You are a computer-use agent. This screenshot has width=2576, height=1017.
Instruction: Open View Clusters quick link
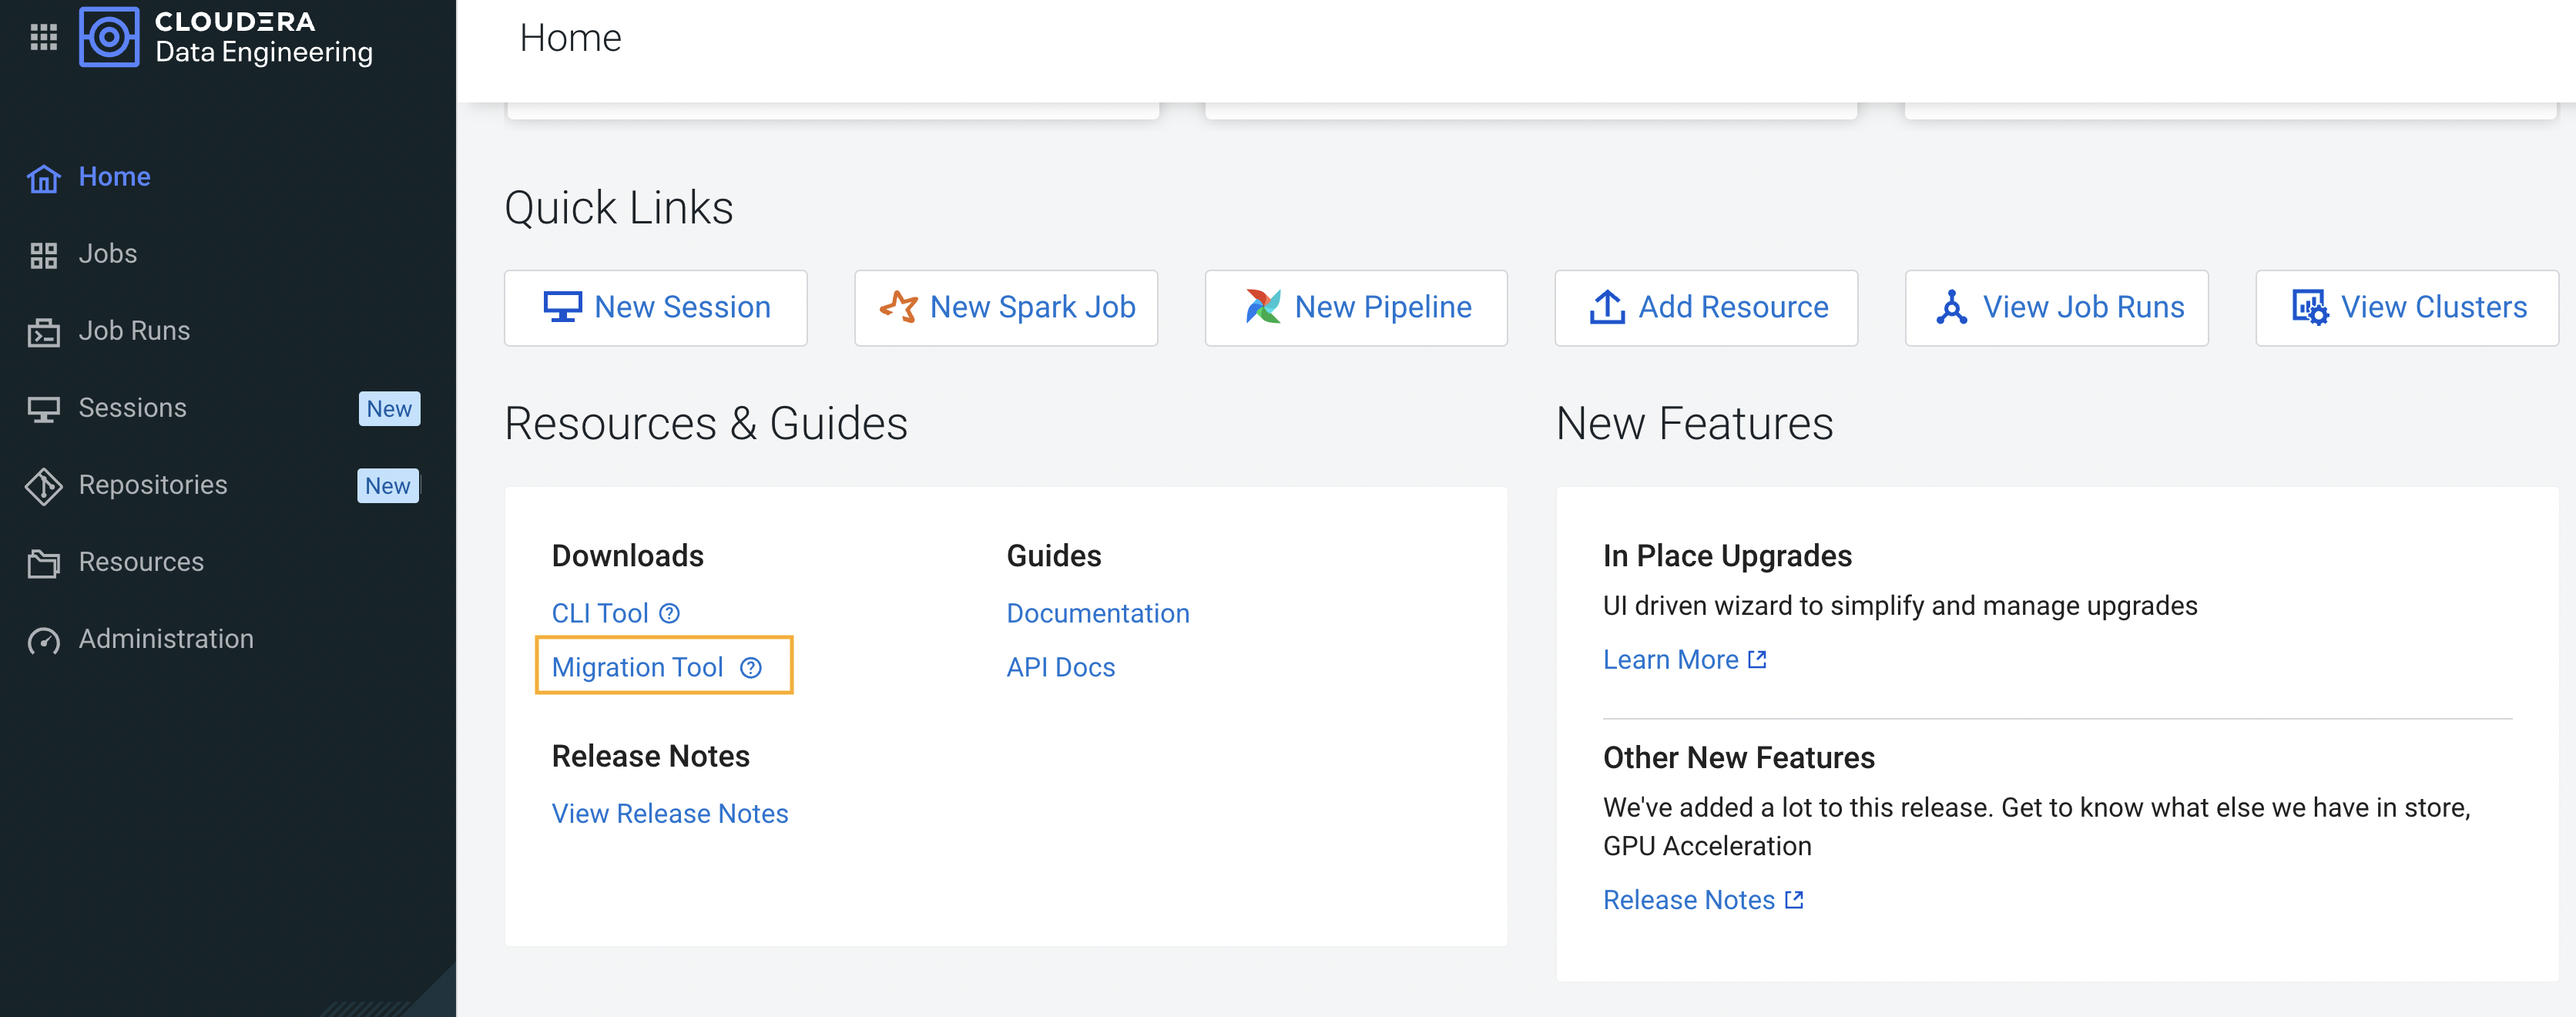(x=2406, y=307)
